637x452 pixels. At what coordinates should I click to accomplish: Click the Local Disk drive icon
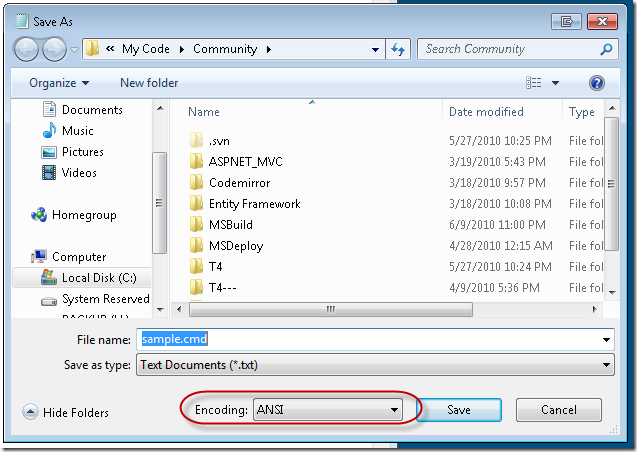49,277
